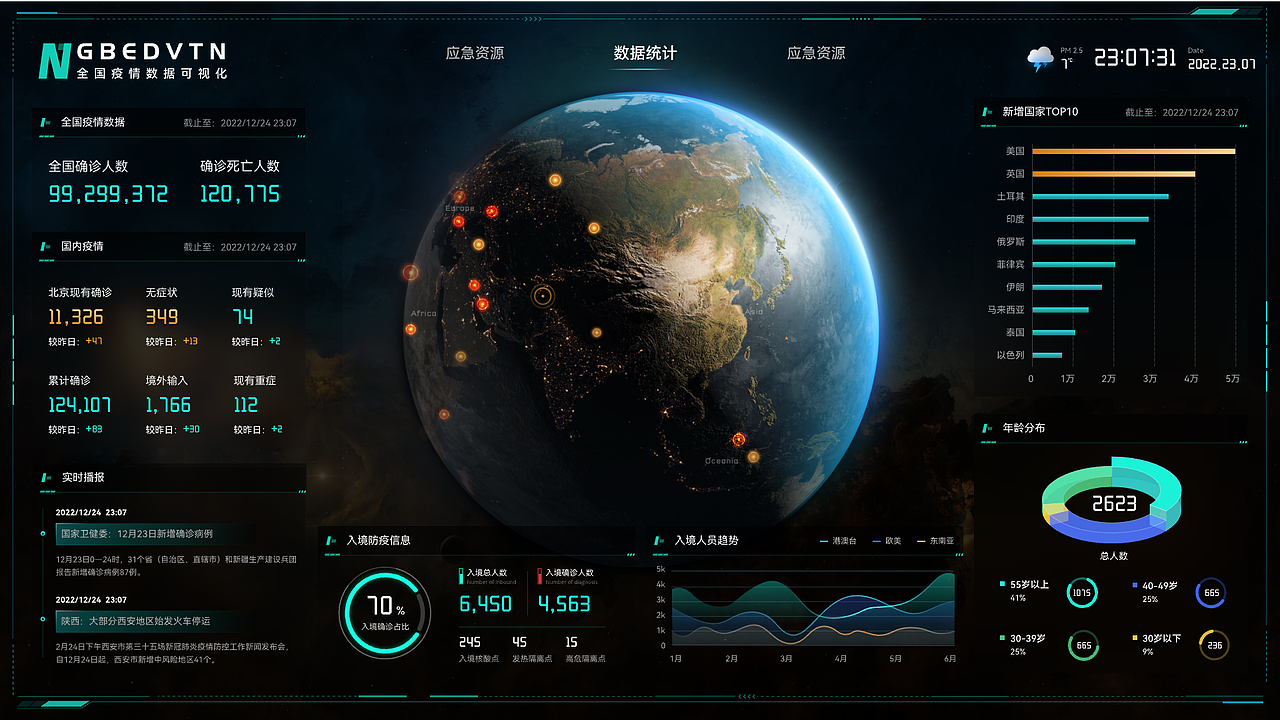Switch to the 数据统计 tab
This screenshot has width=1280, height=720.
[x=645, y=53]
